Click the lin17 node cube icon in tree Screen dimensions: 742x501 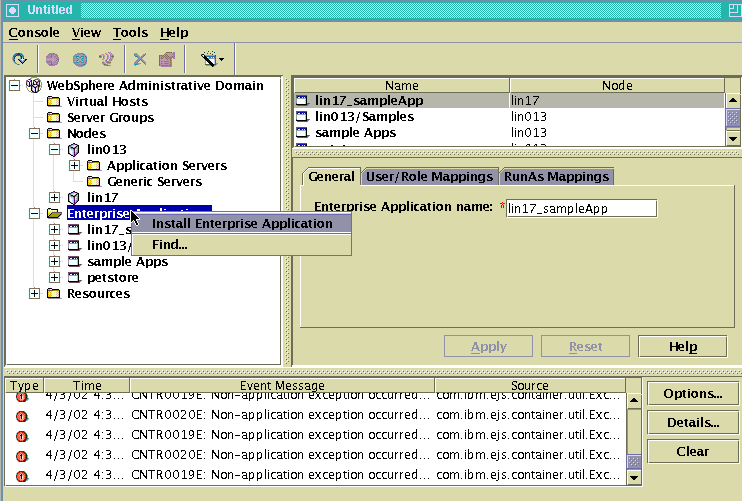click(x=73, y=197)
